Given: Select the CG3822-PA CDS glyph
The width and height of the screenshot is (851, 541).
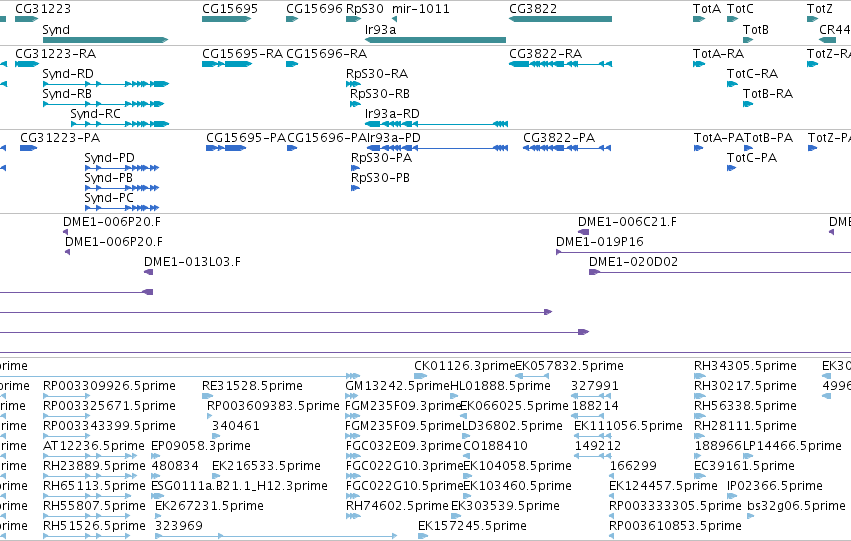Looking at the screenshot, I should [567, 148].
